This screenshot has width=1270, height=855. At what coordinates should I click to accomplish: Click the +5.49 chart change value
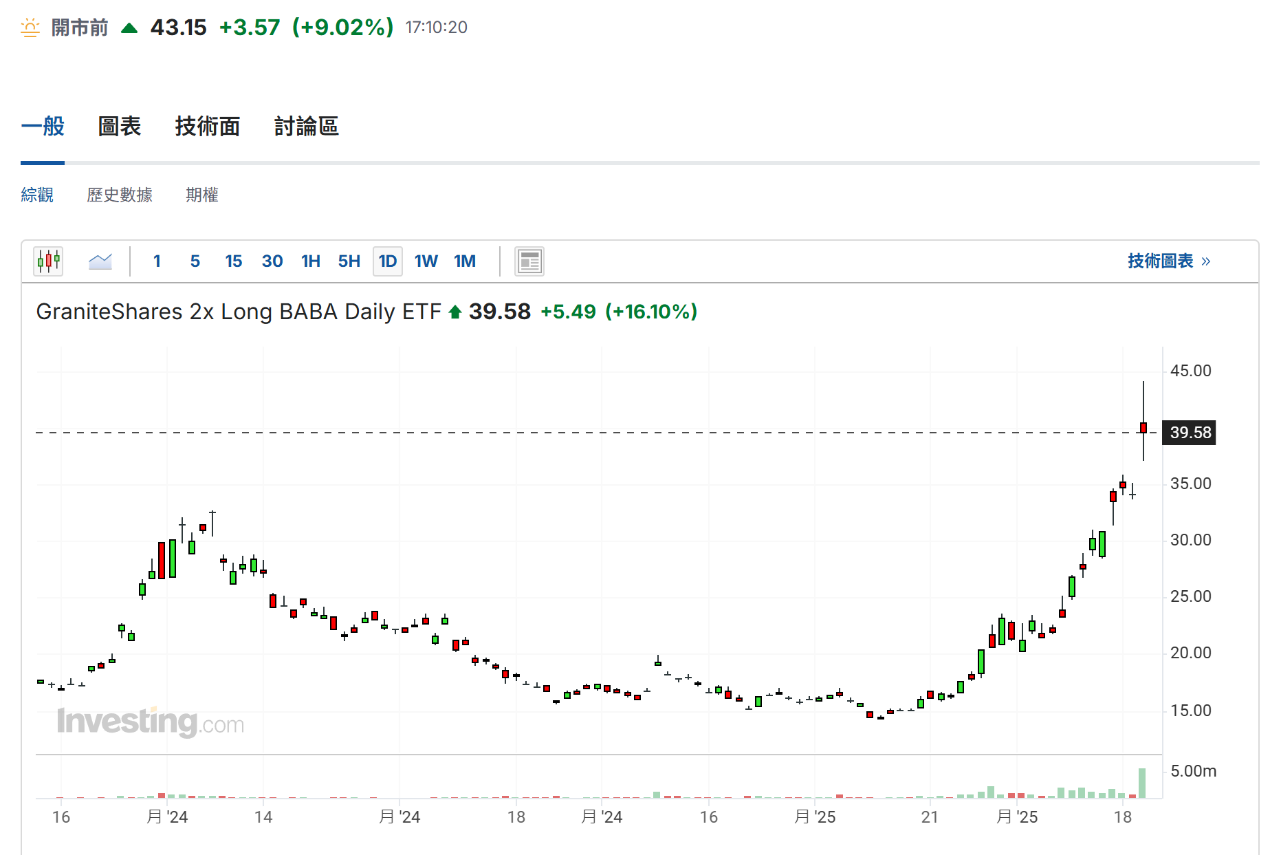coord(568,312)
